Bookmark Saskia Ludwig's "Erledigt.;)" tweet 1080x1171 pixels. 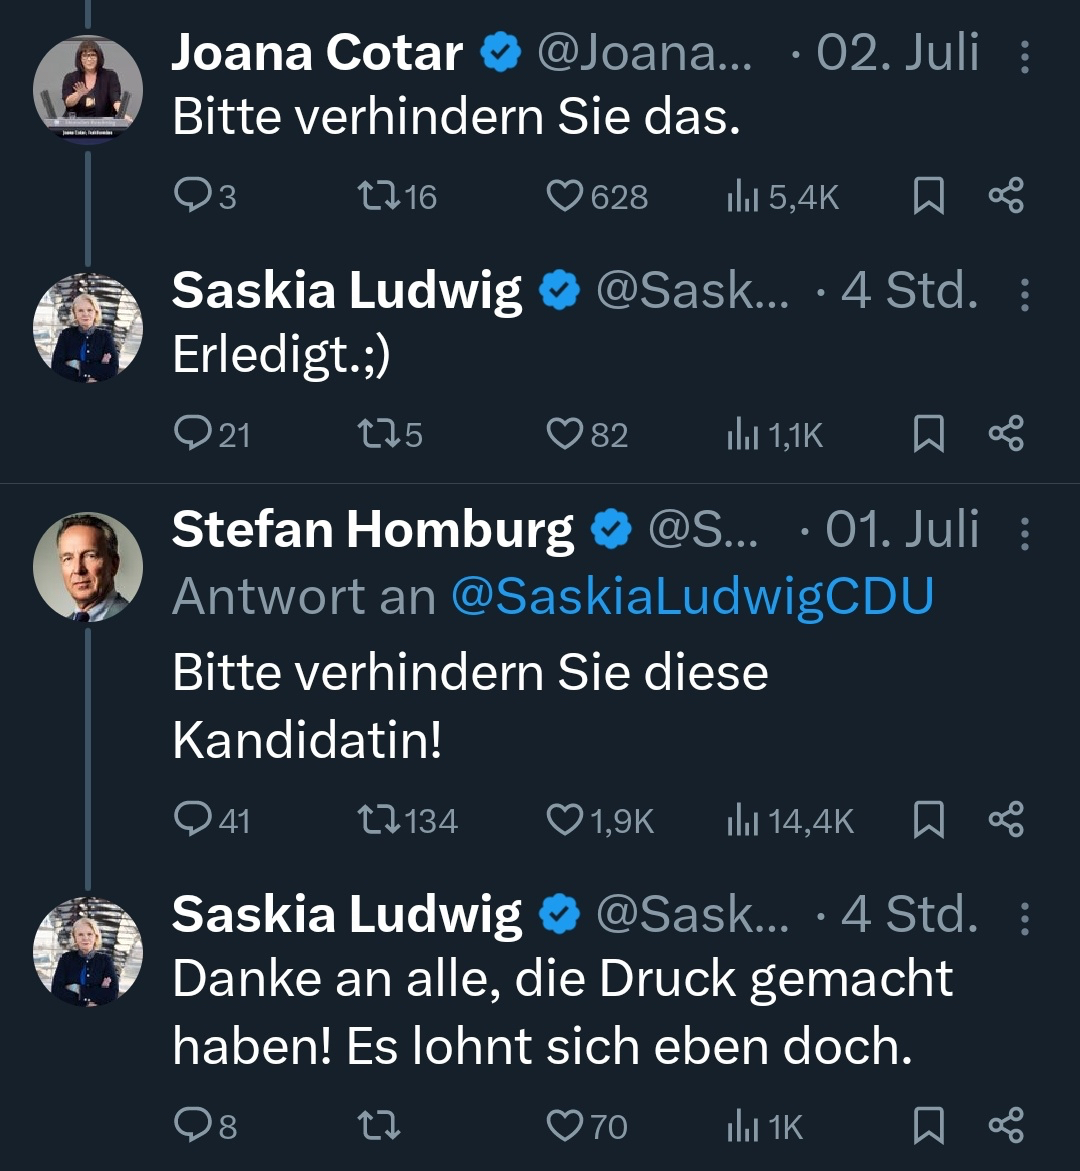pos(929,434)
